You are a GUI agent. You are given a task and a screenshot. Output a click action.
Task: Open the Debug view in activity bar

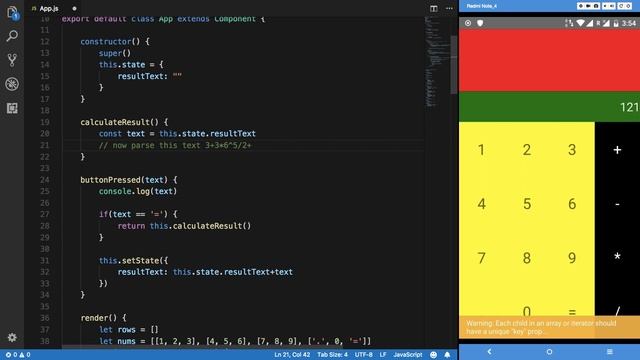point(12,84)
